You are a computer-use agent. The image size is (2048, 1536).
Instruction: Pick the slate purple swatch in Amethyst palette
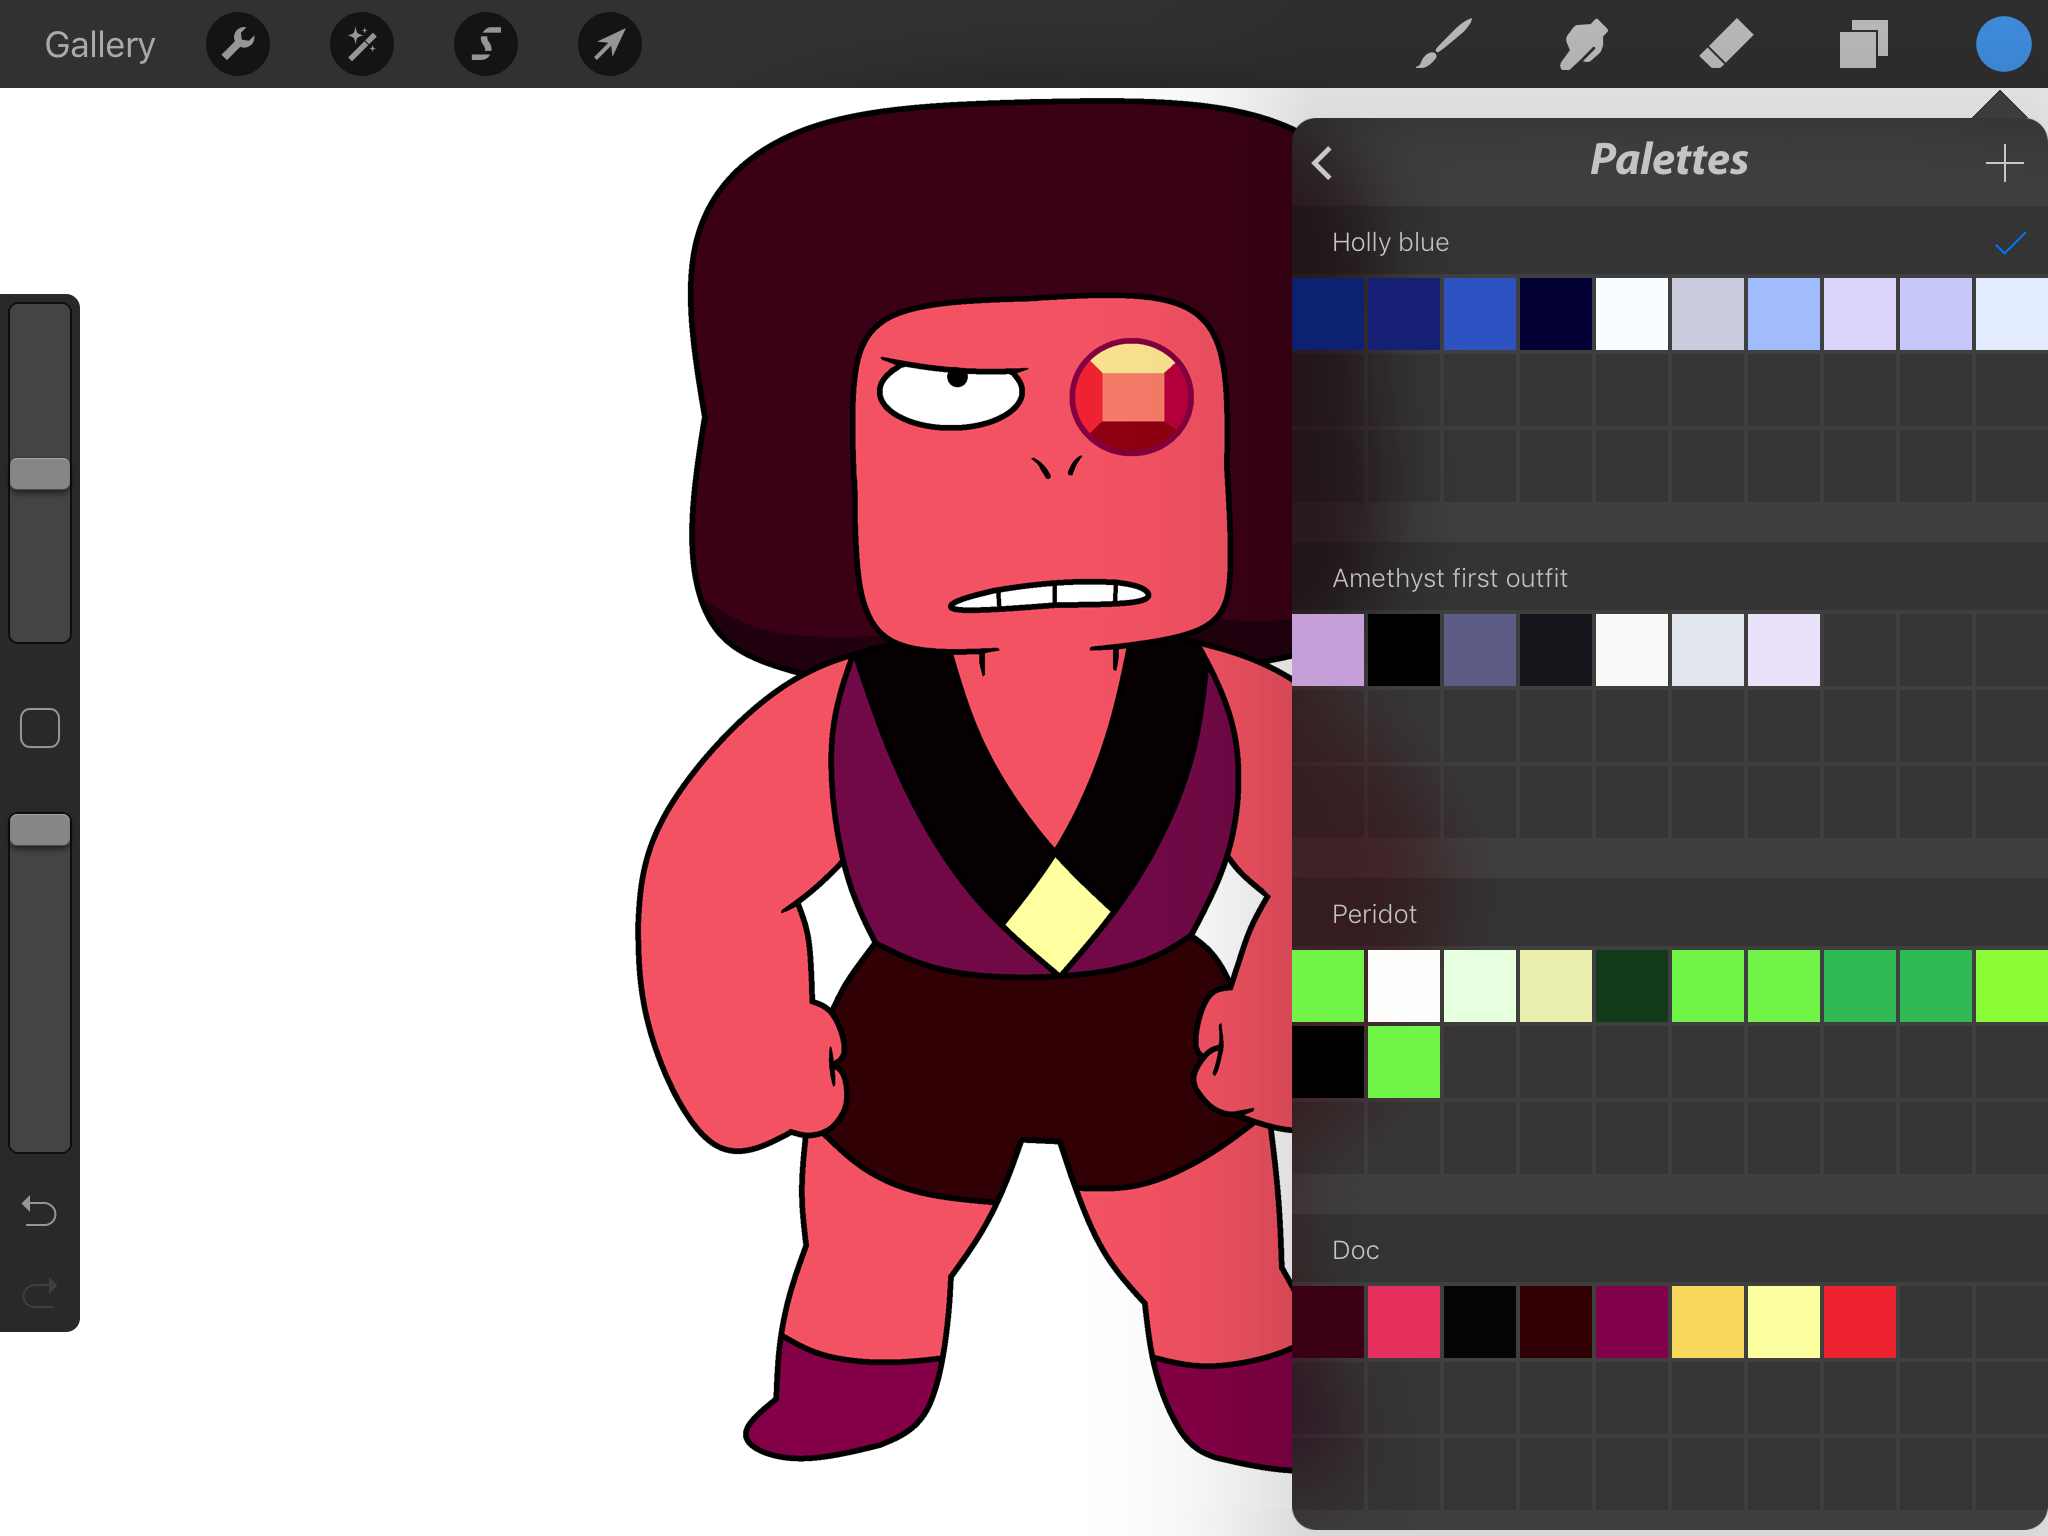click(1480, 650)
